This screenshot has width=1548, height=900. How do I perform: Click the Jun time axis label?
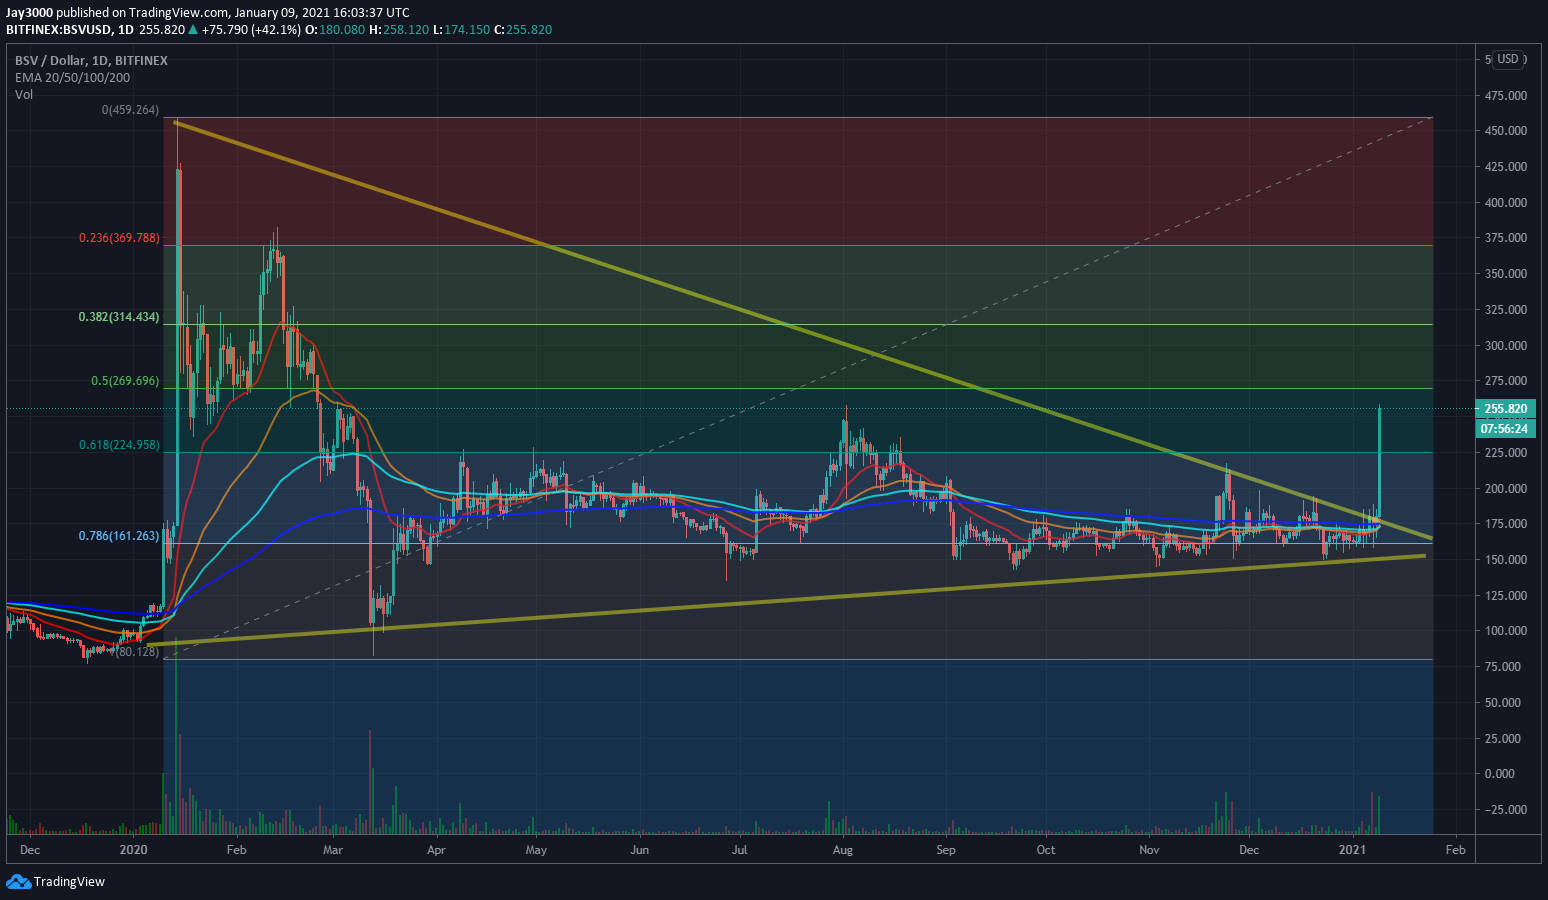point(640,850)
